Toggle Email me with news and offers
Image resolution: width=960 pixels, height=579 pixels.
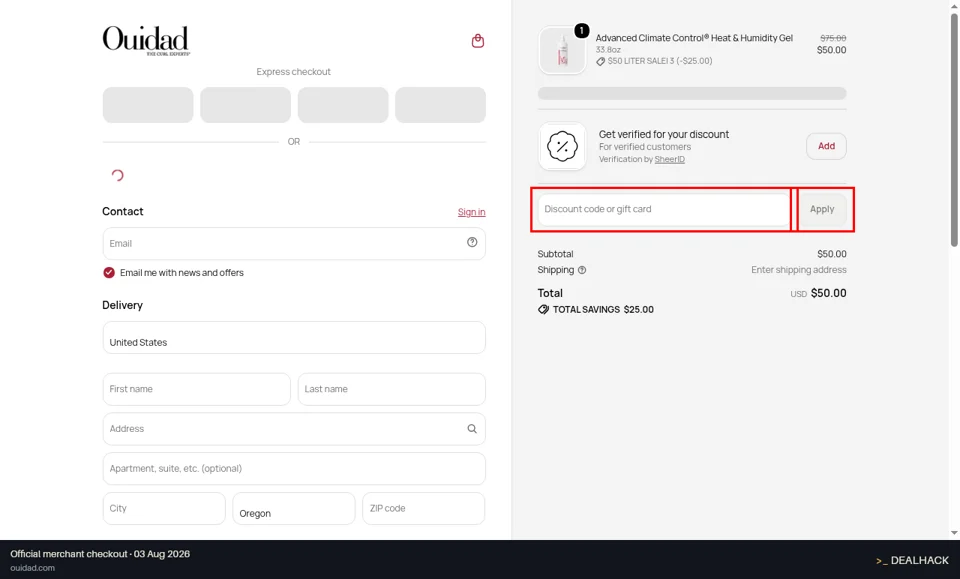109,273
